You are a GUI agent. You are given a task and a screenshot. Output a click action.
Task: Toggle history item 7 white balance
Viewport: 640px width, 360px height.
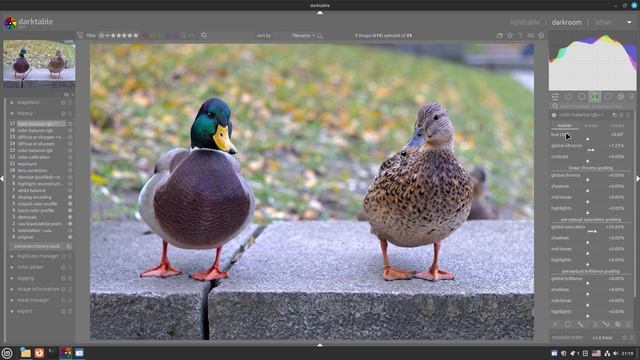(70, 191)
